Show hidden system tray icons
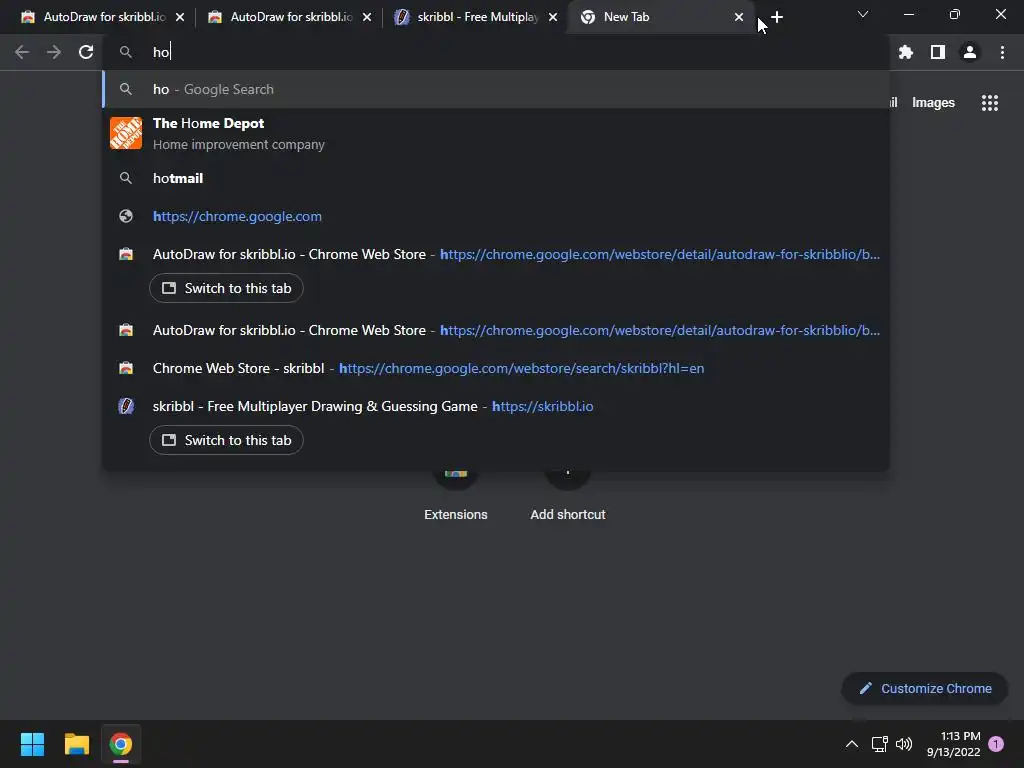Viewport: 1024px width, 768px height. [x=852, y=744]
